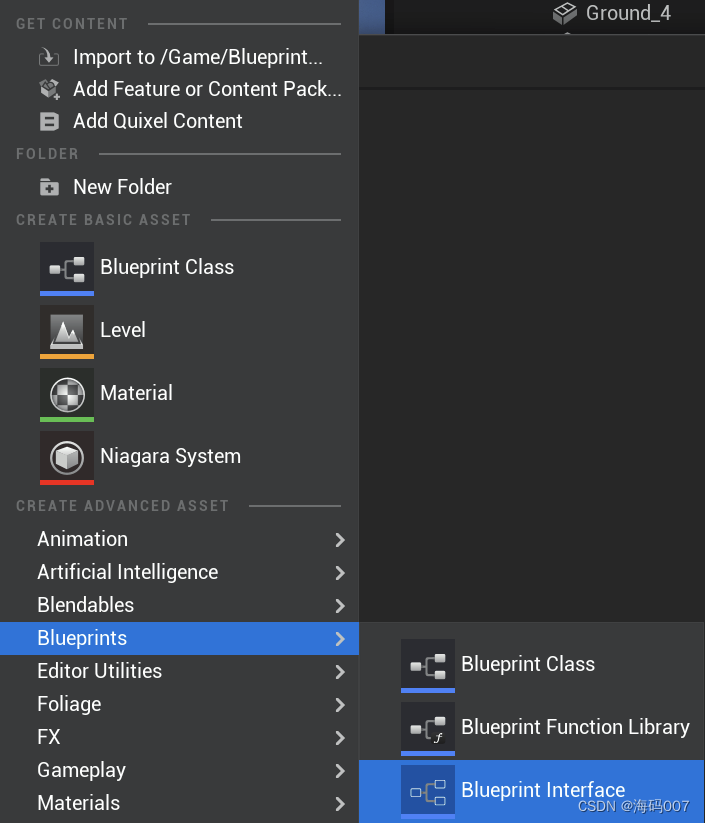Choose Import to /Game/Blueprint... entry
Image resolution: width=705 pixels, height=823 pixels.
click(180, 57)
